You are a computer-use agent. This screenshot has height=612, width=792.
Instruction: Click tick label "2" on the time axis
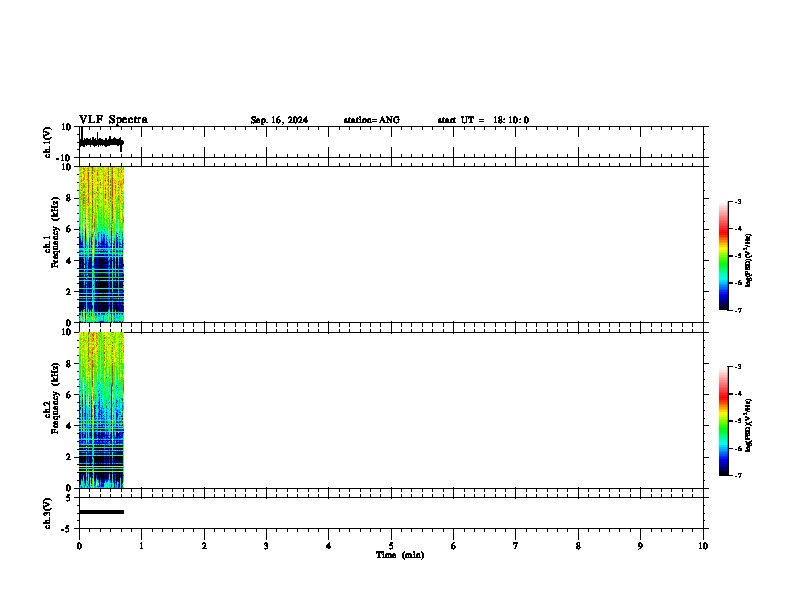[x=204, y=546]
